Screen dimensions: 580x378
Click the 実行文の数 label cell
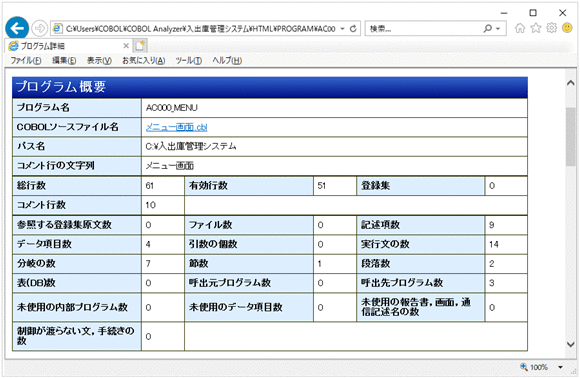pos(421,244)
